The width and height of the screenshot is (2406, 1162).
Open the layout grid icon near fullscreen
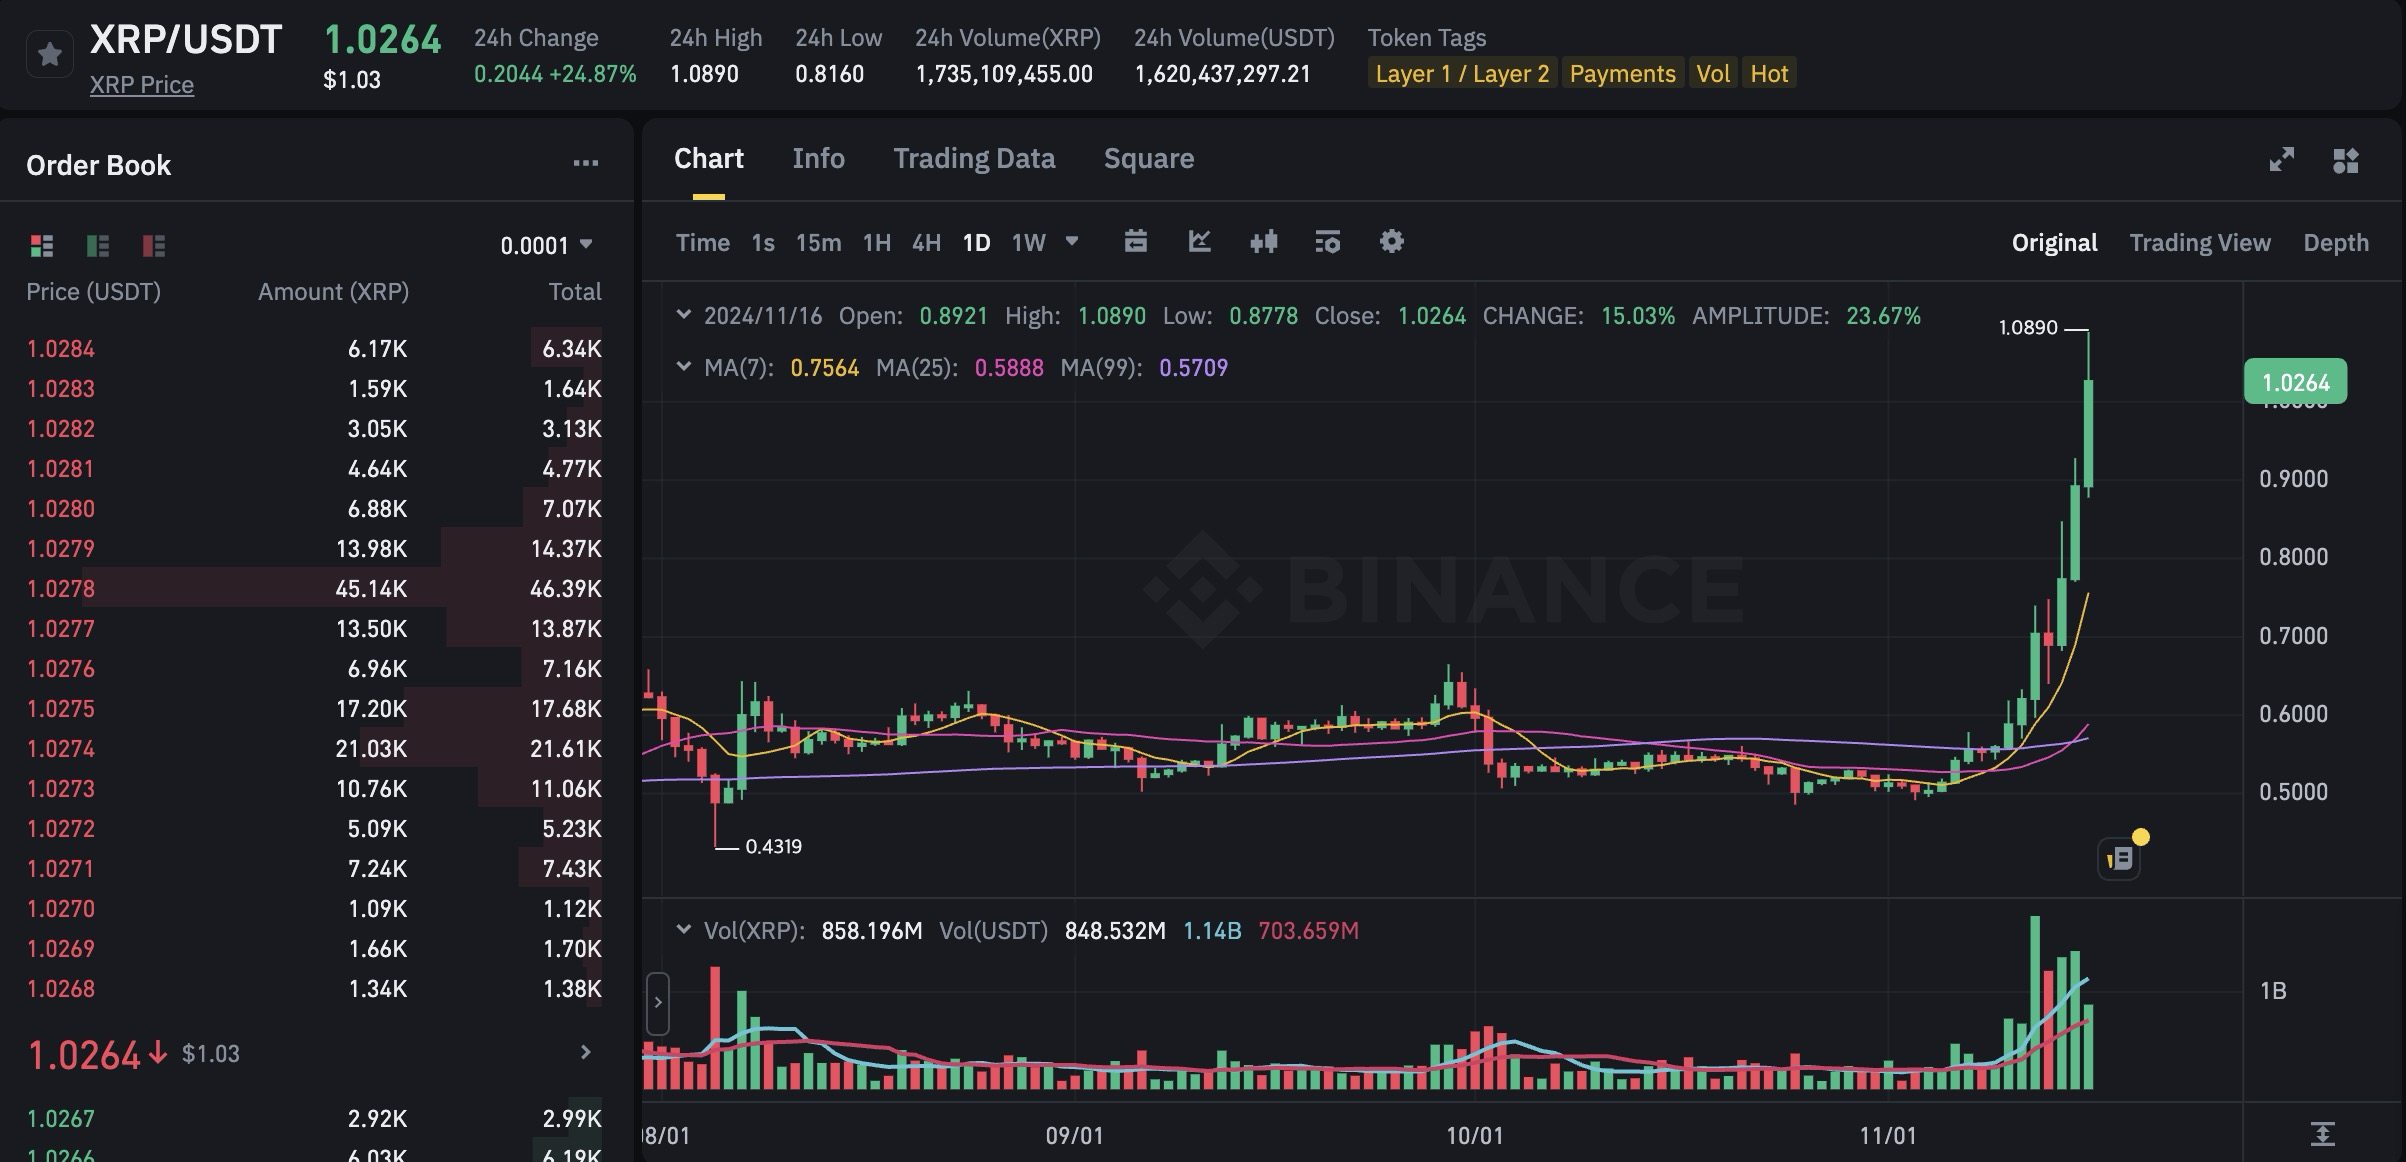[x=2347, y=158]
